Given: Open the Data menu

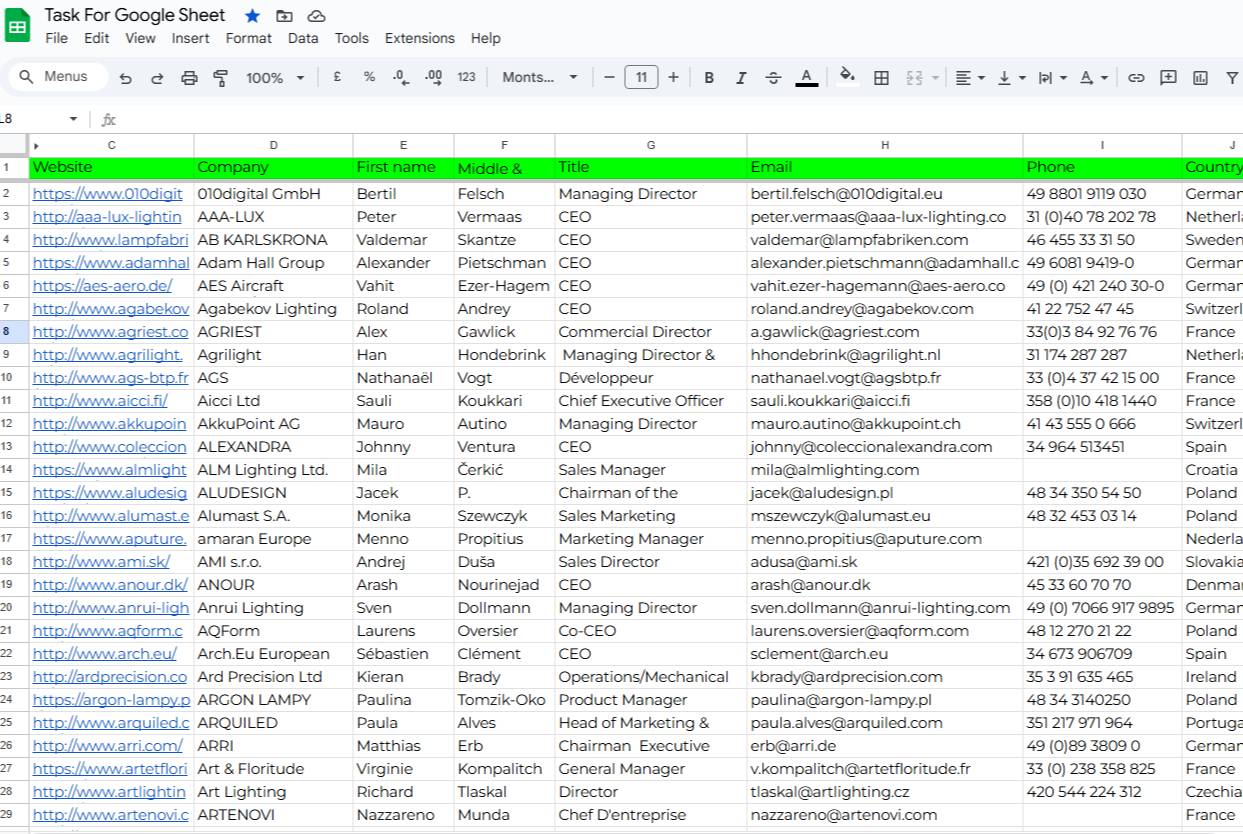Looking at the screenshot, I should 303,38.
